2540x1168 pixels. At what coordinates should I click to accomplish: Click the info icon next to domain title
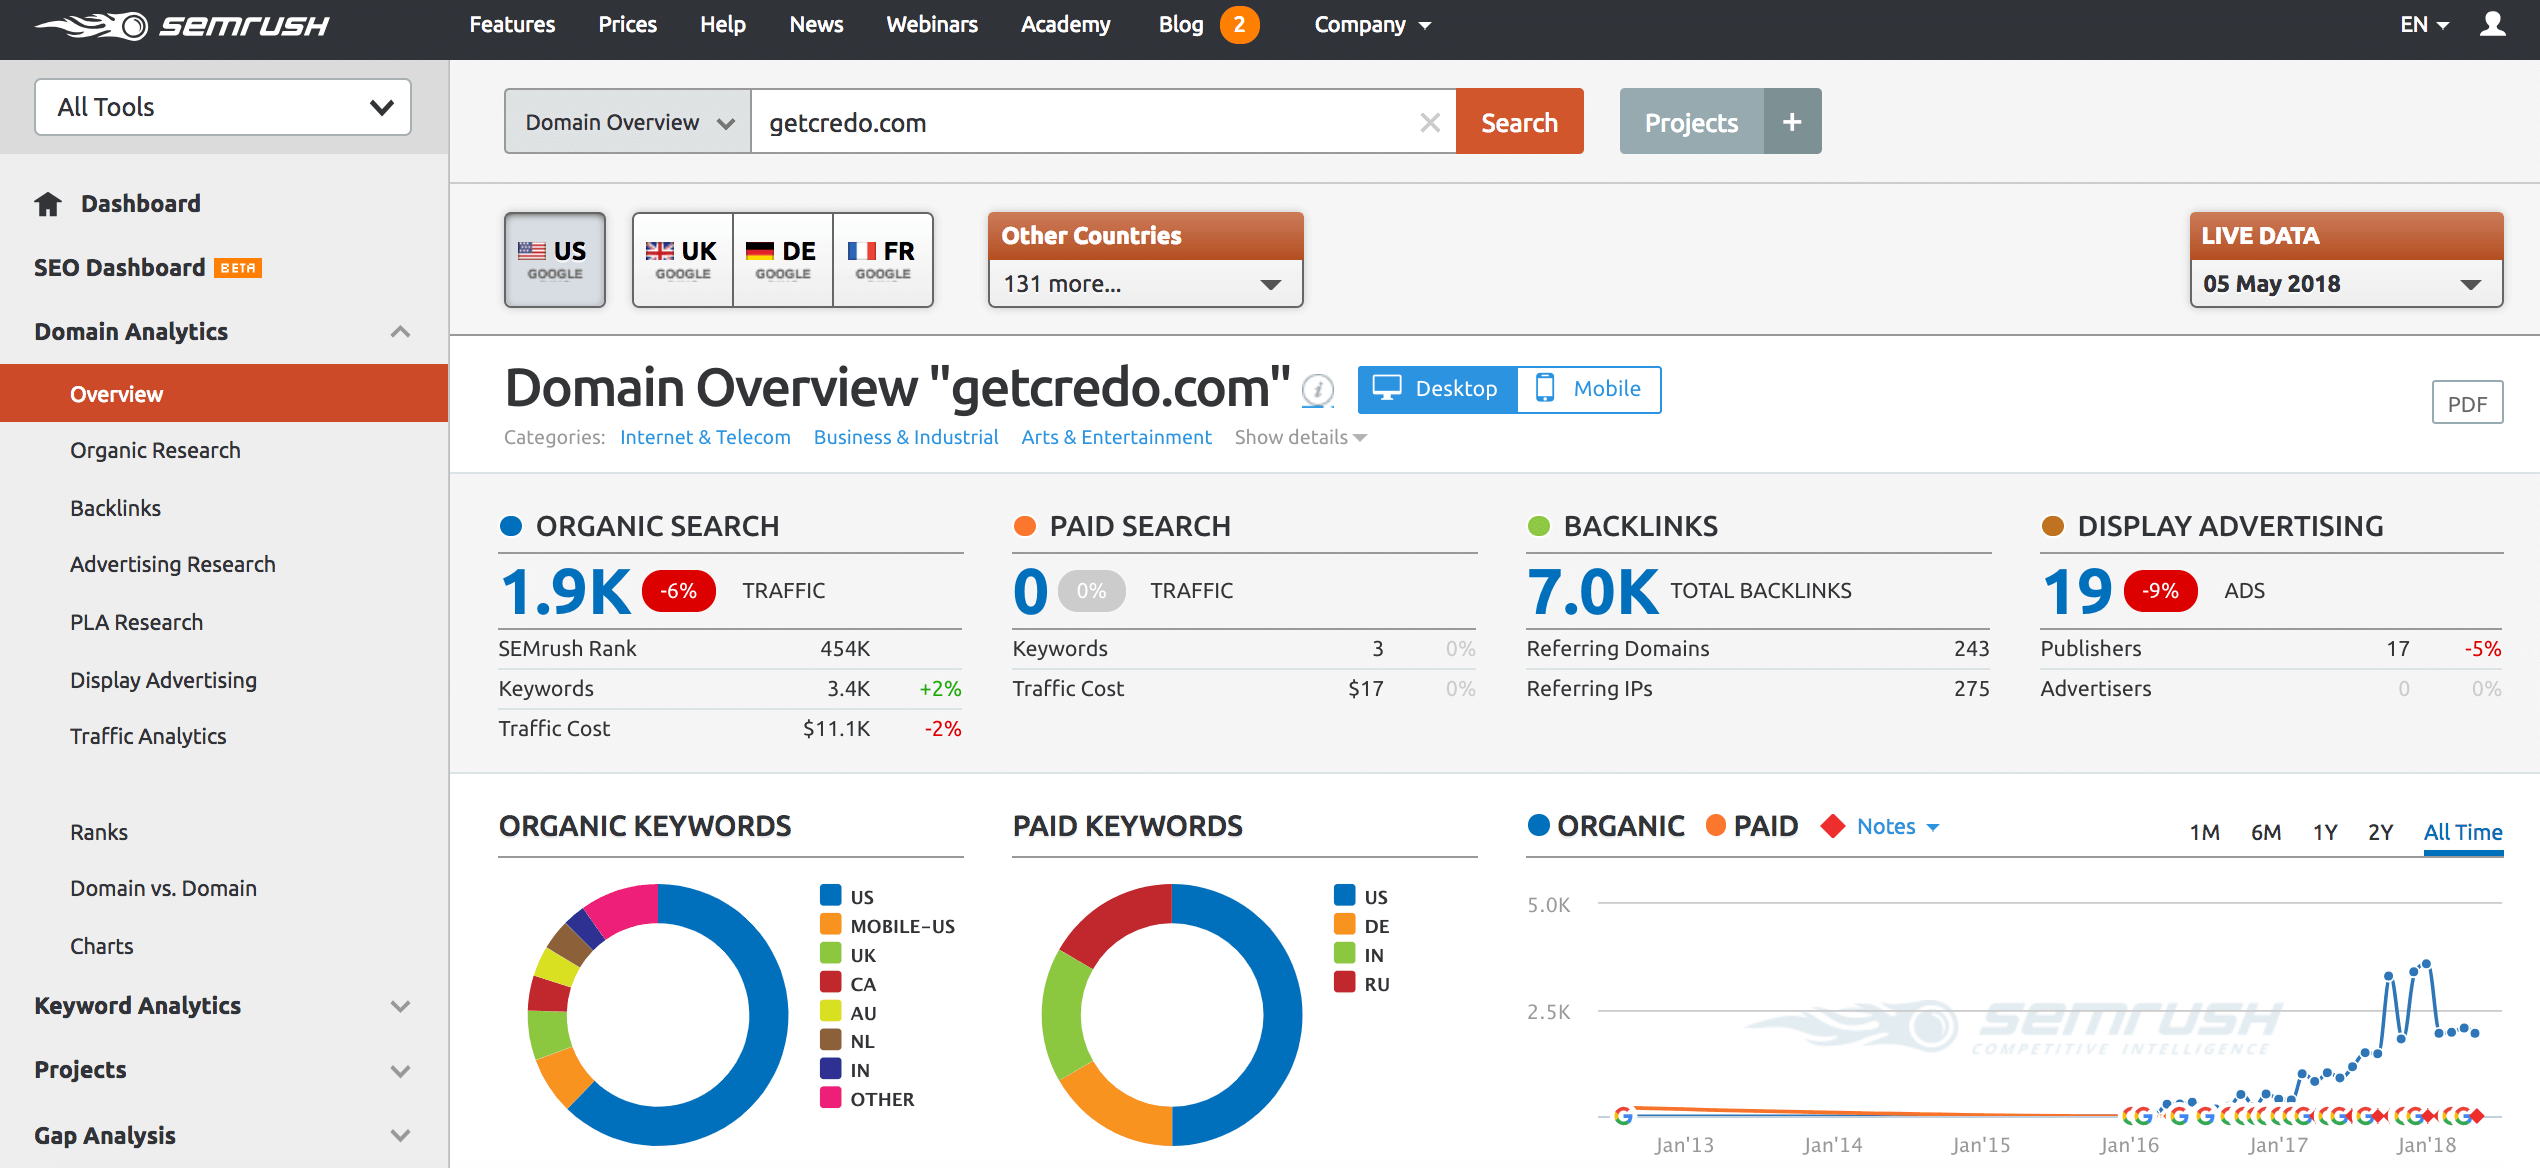[1317, 389]
